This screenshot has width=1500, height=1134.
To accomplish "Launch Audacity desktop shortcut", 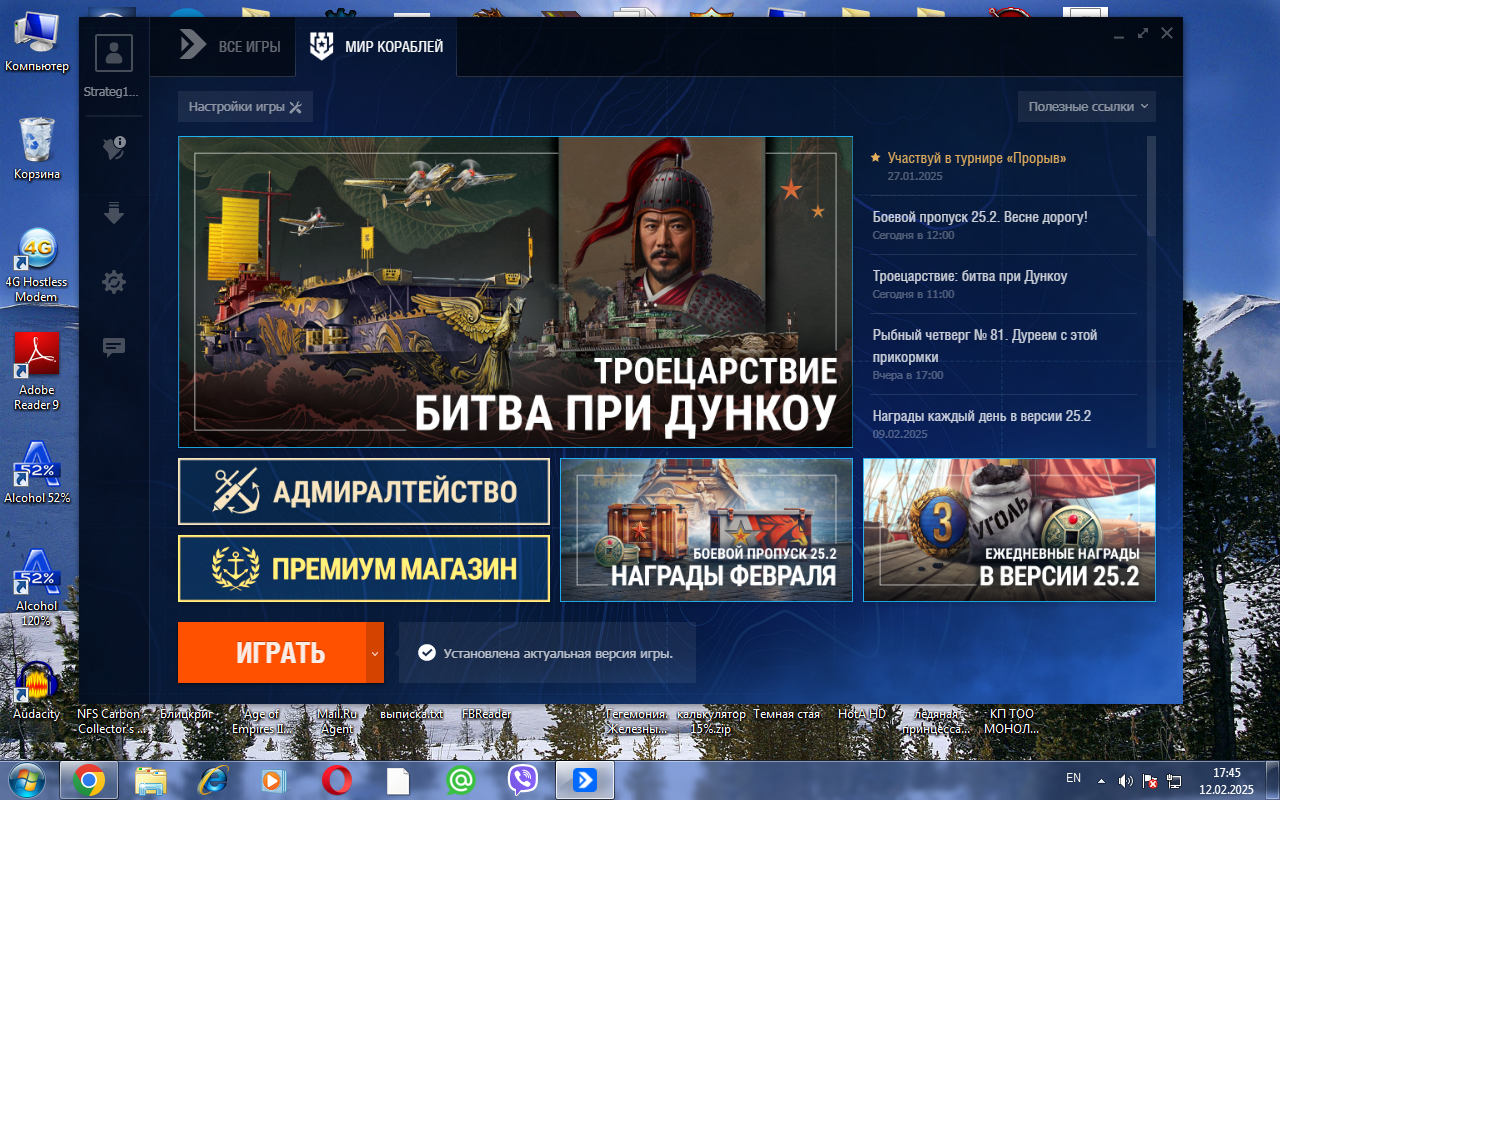I will [x=37, y=690].
